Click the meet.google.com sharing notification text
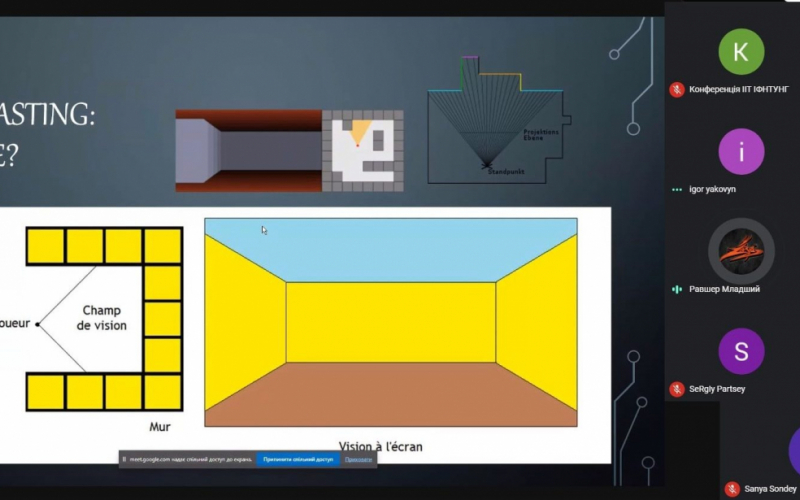This screenshot has height=500, width=800. (x=190, y=459)
